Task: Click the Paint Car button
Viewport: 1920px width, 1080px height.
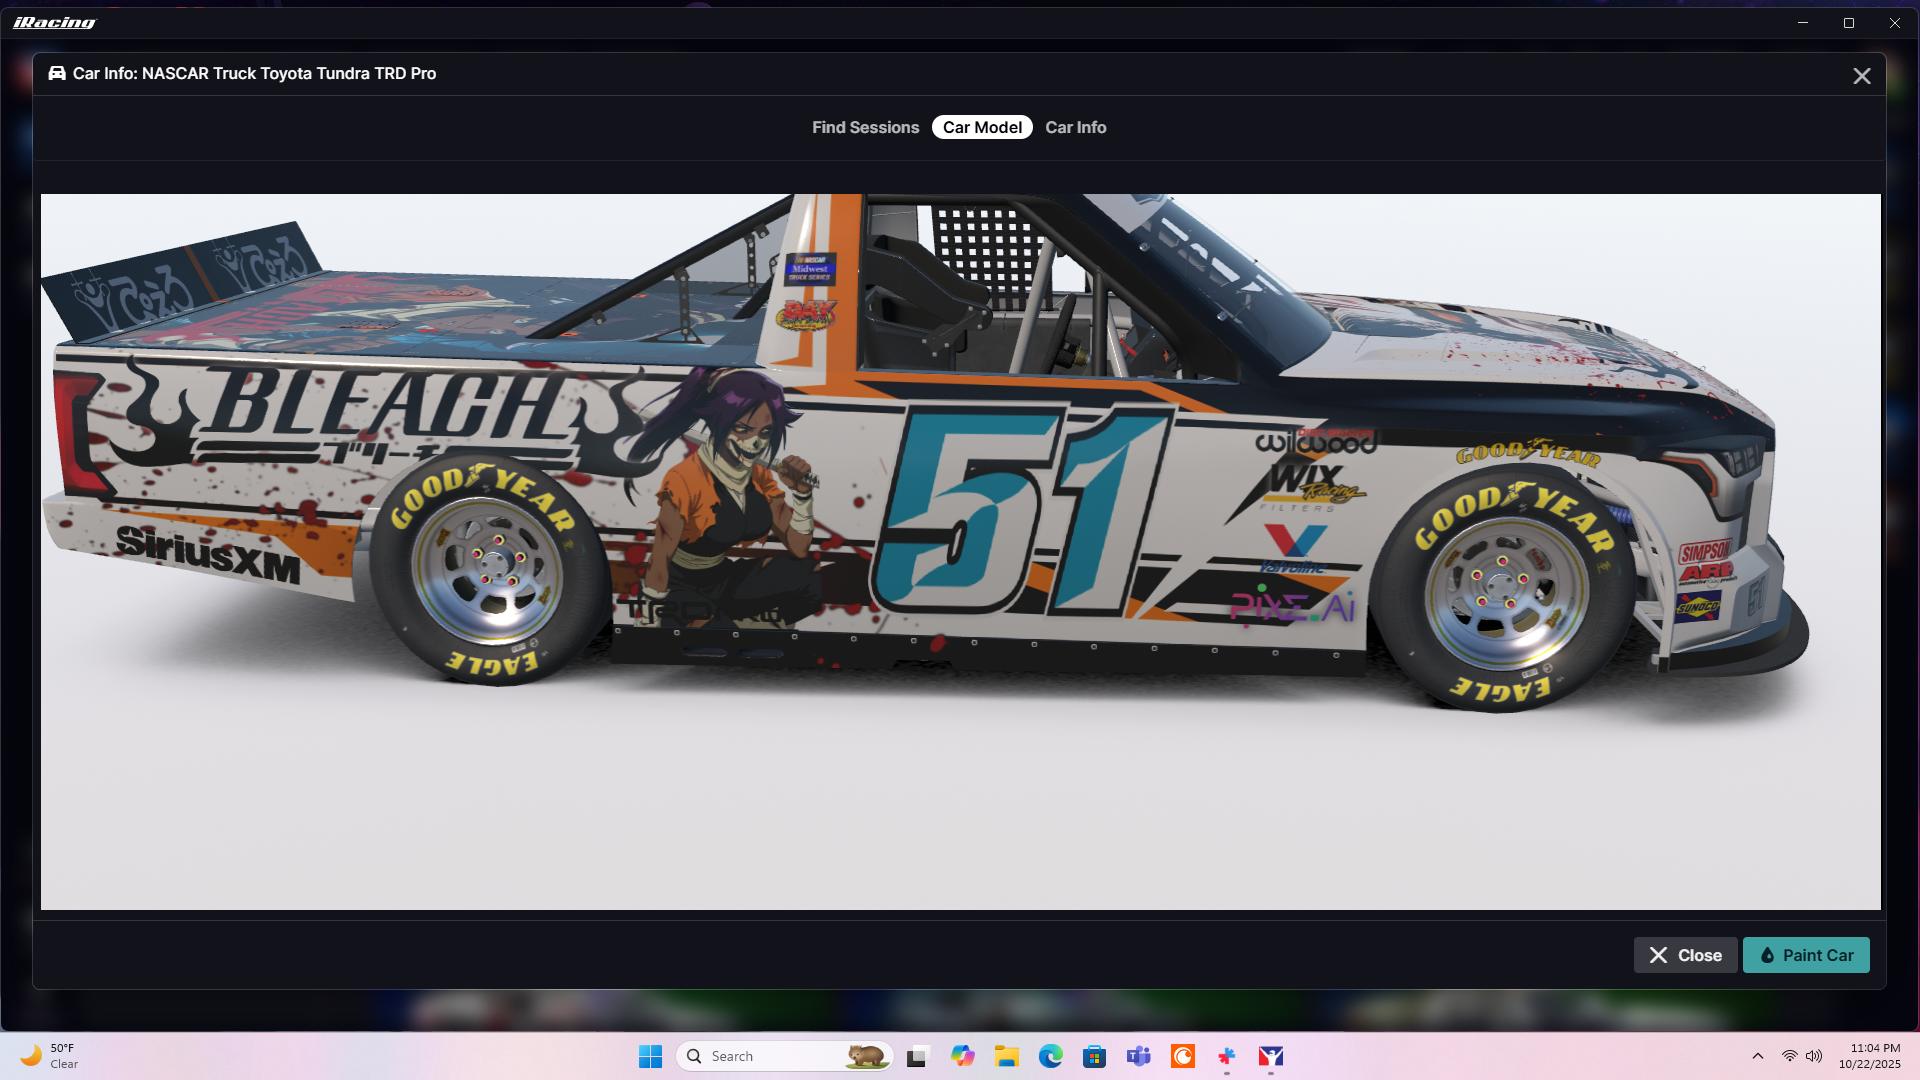Action: click(1806, 955)
